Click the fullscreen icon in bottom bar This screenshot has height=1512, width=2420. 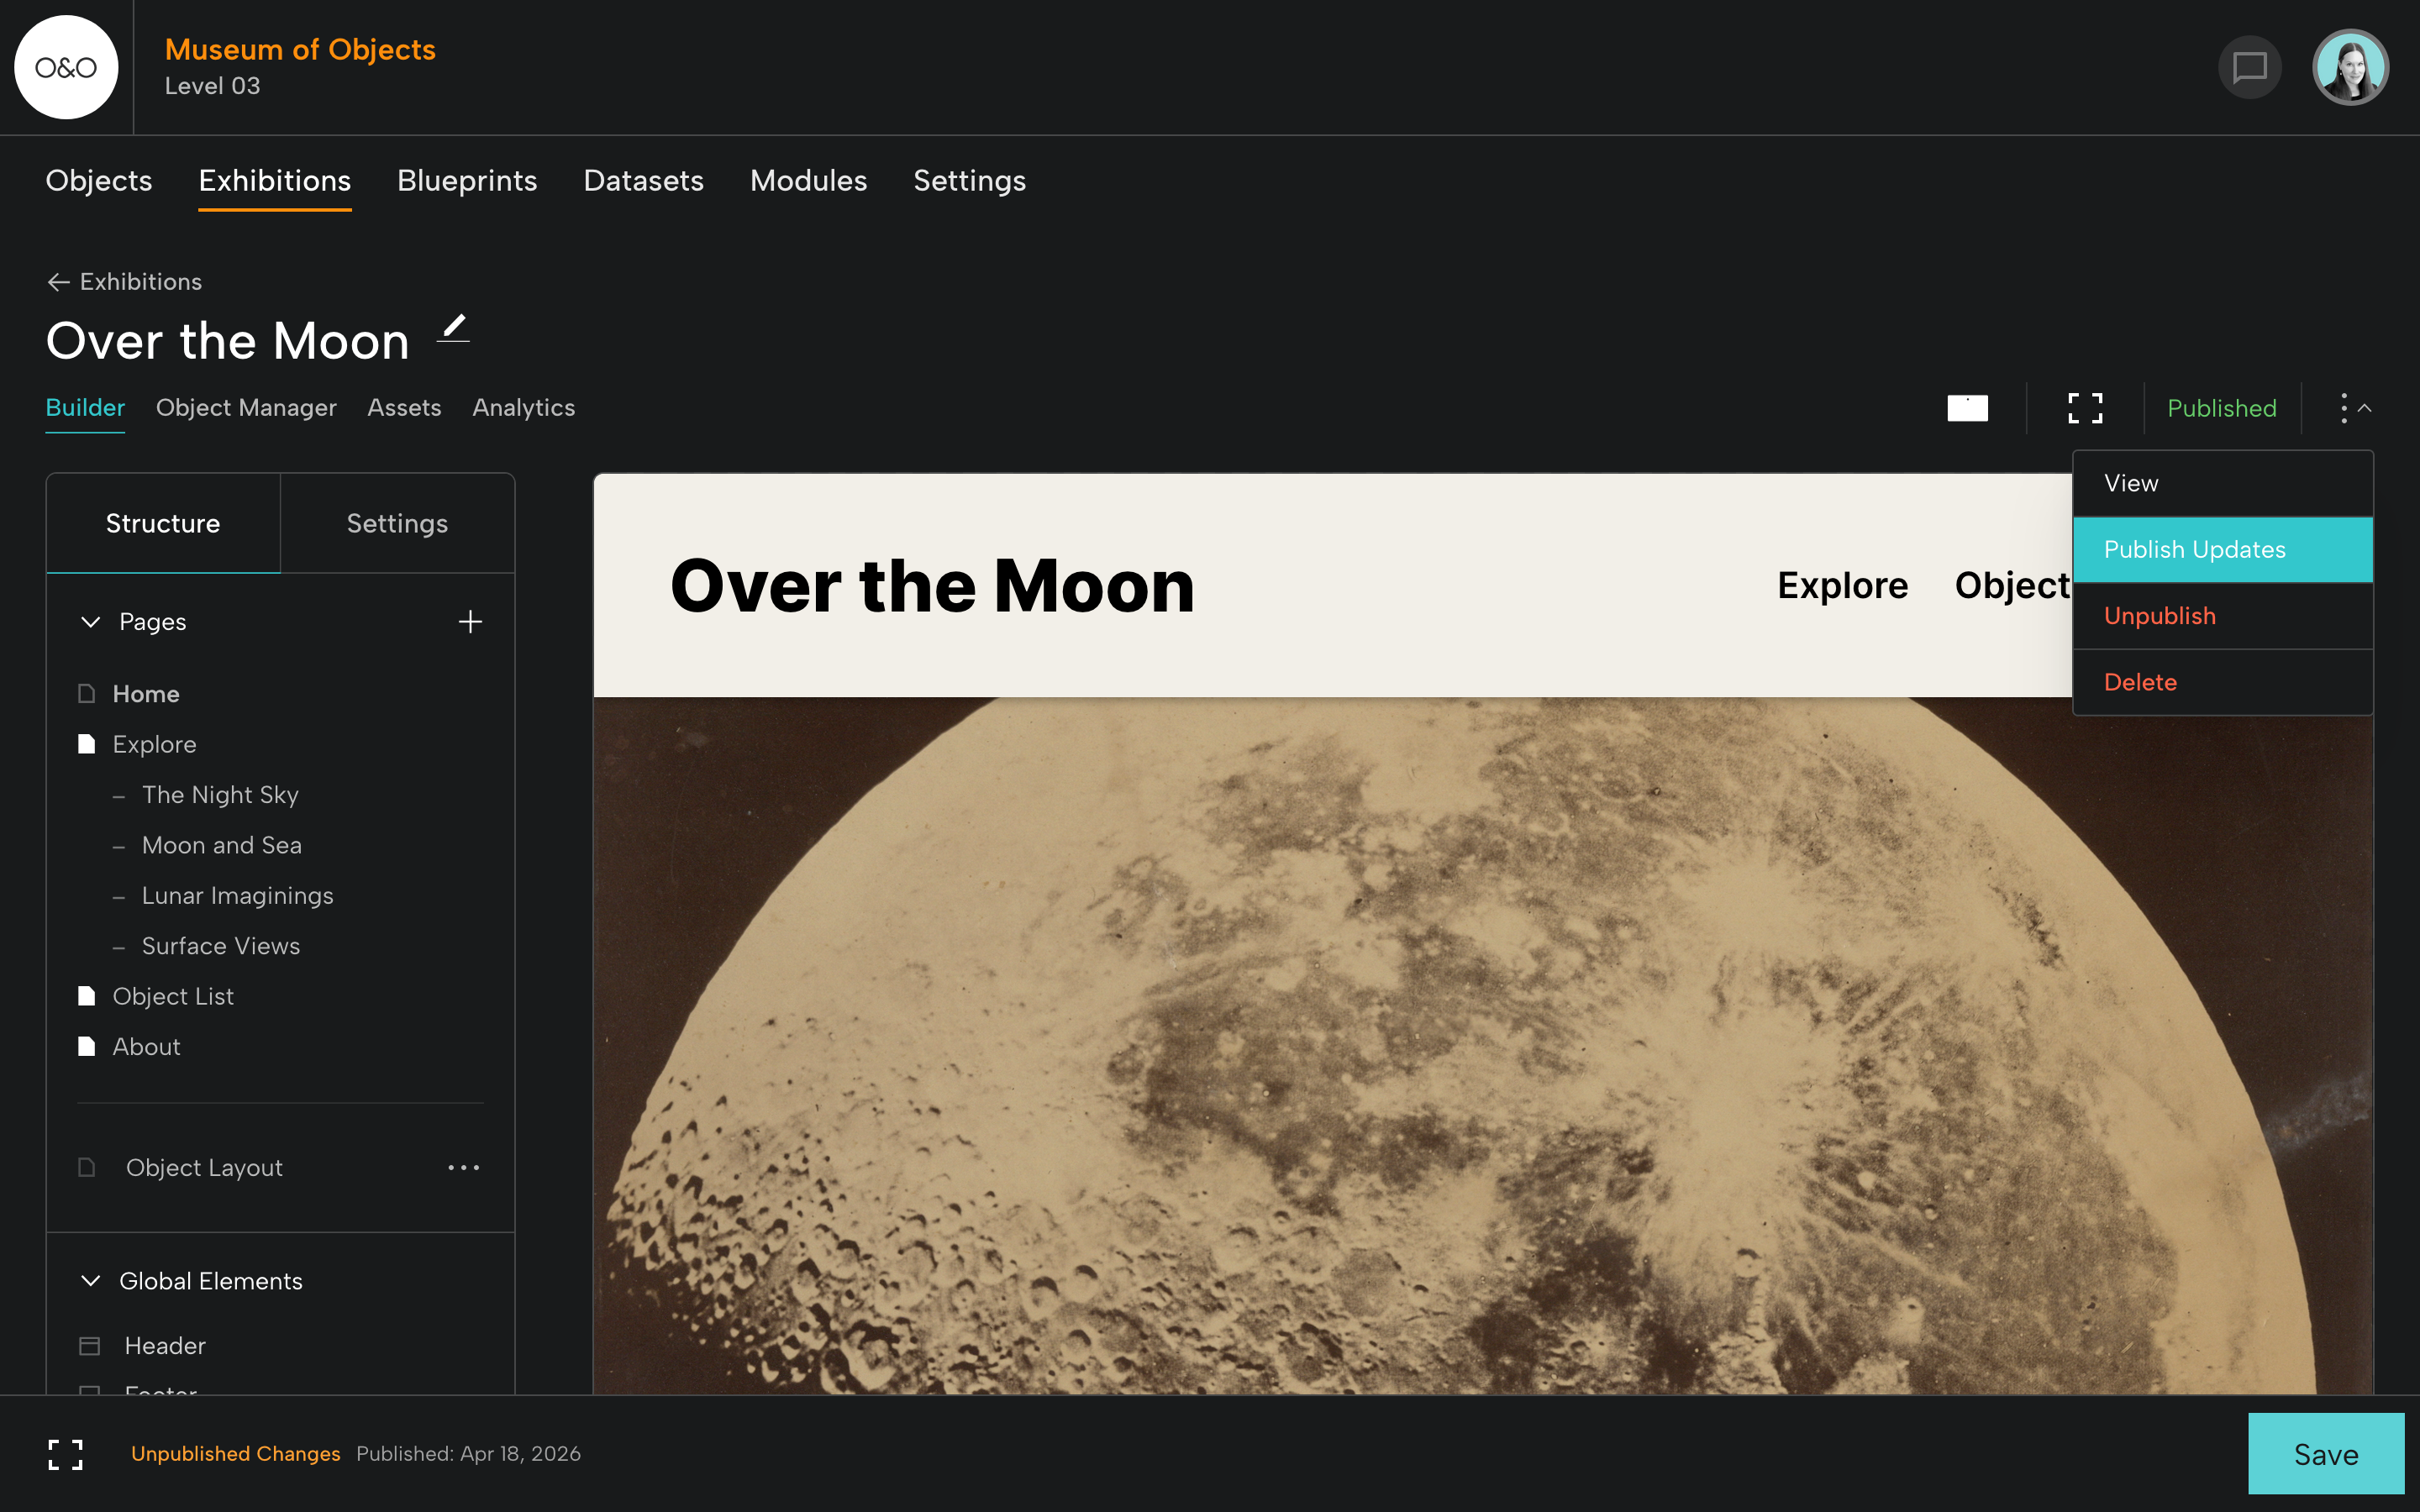[66, 1454]
